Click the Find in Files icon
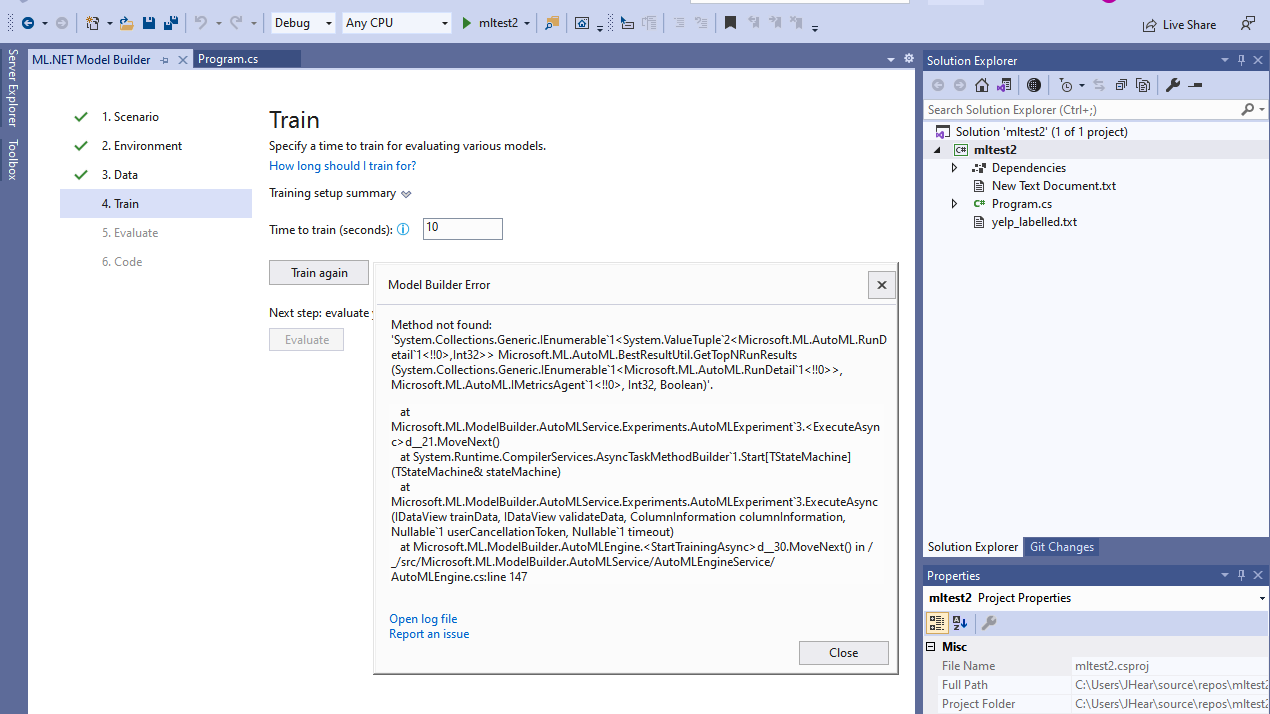The height and width of the screenshot is (714, 1270). (x=552, y=23)
